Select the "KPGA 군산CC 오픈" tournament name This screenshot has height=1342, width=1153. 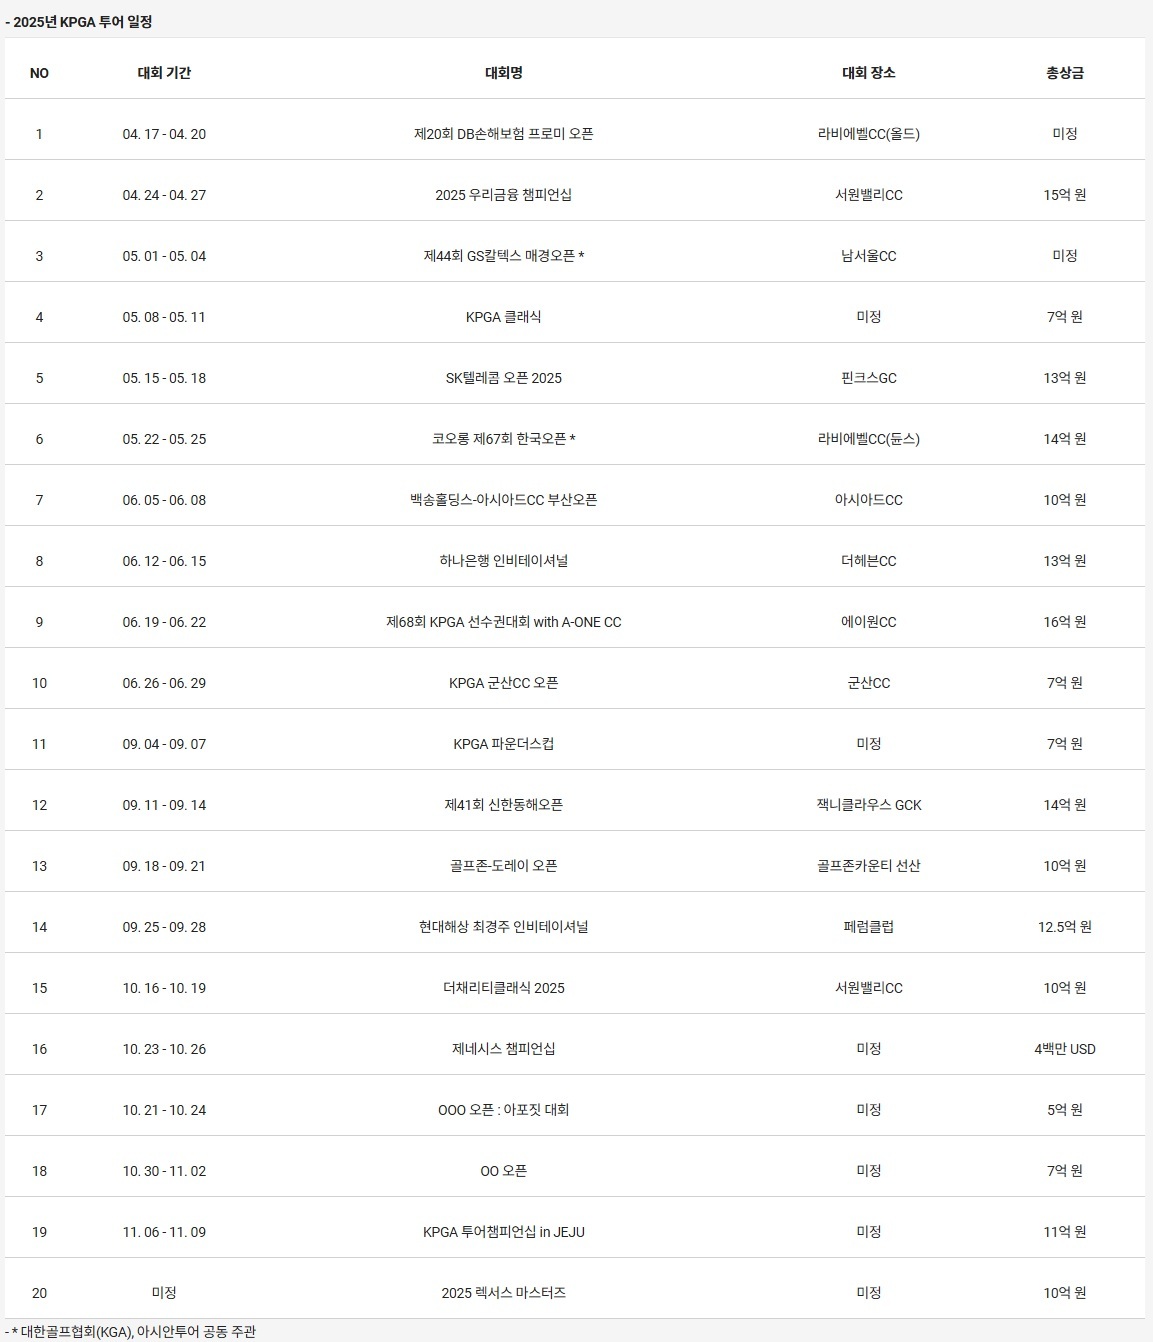coord(503,683)
